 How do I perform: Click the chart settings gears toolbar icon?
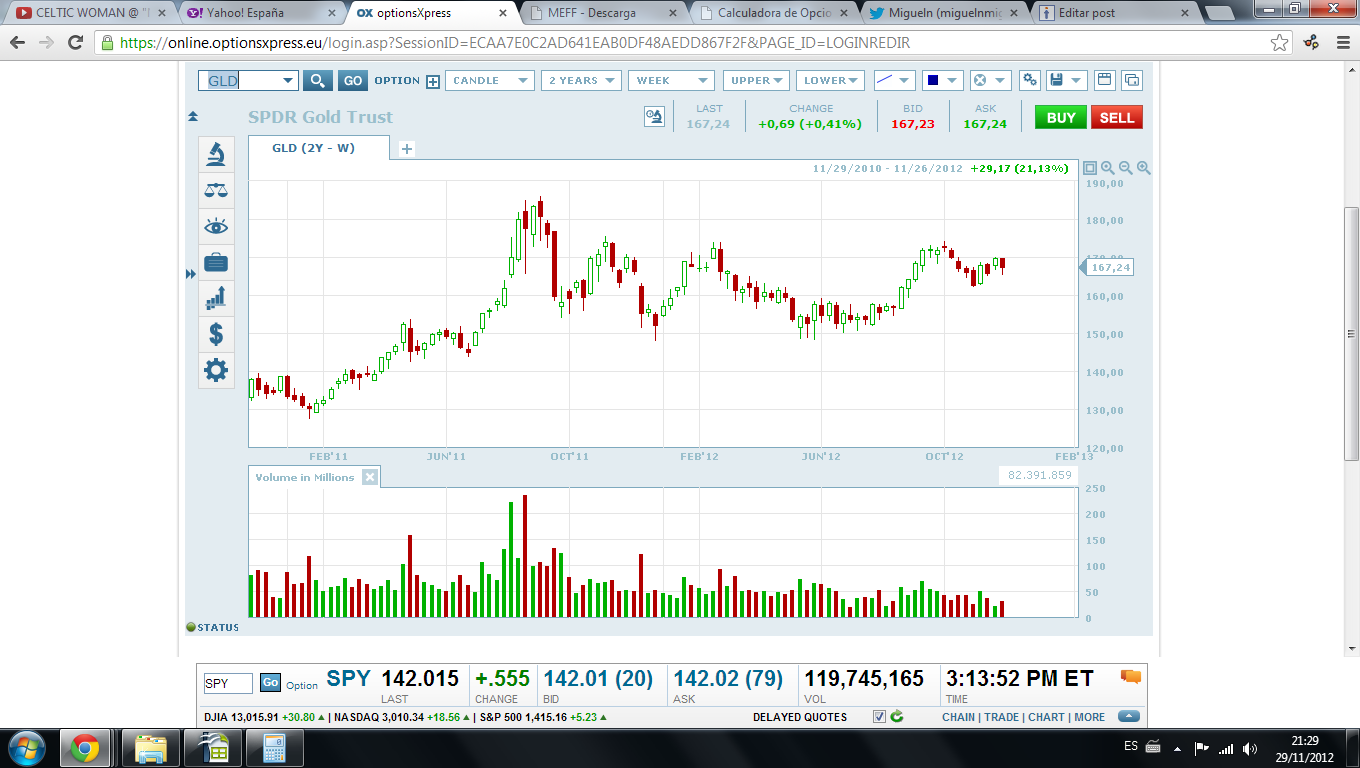click(1030, 81)
